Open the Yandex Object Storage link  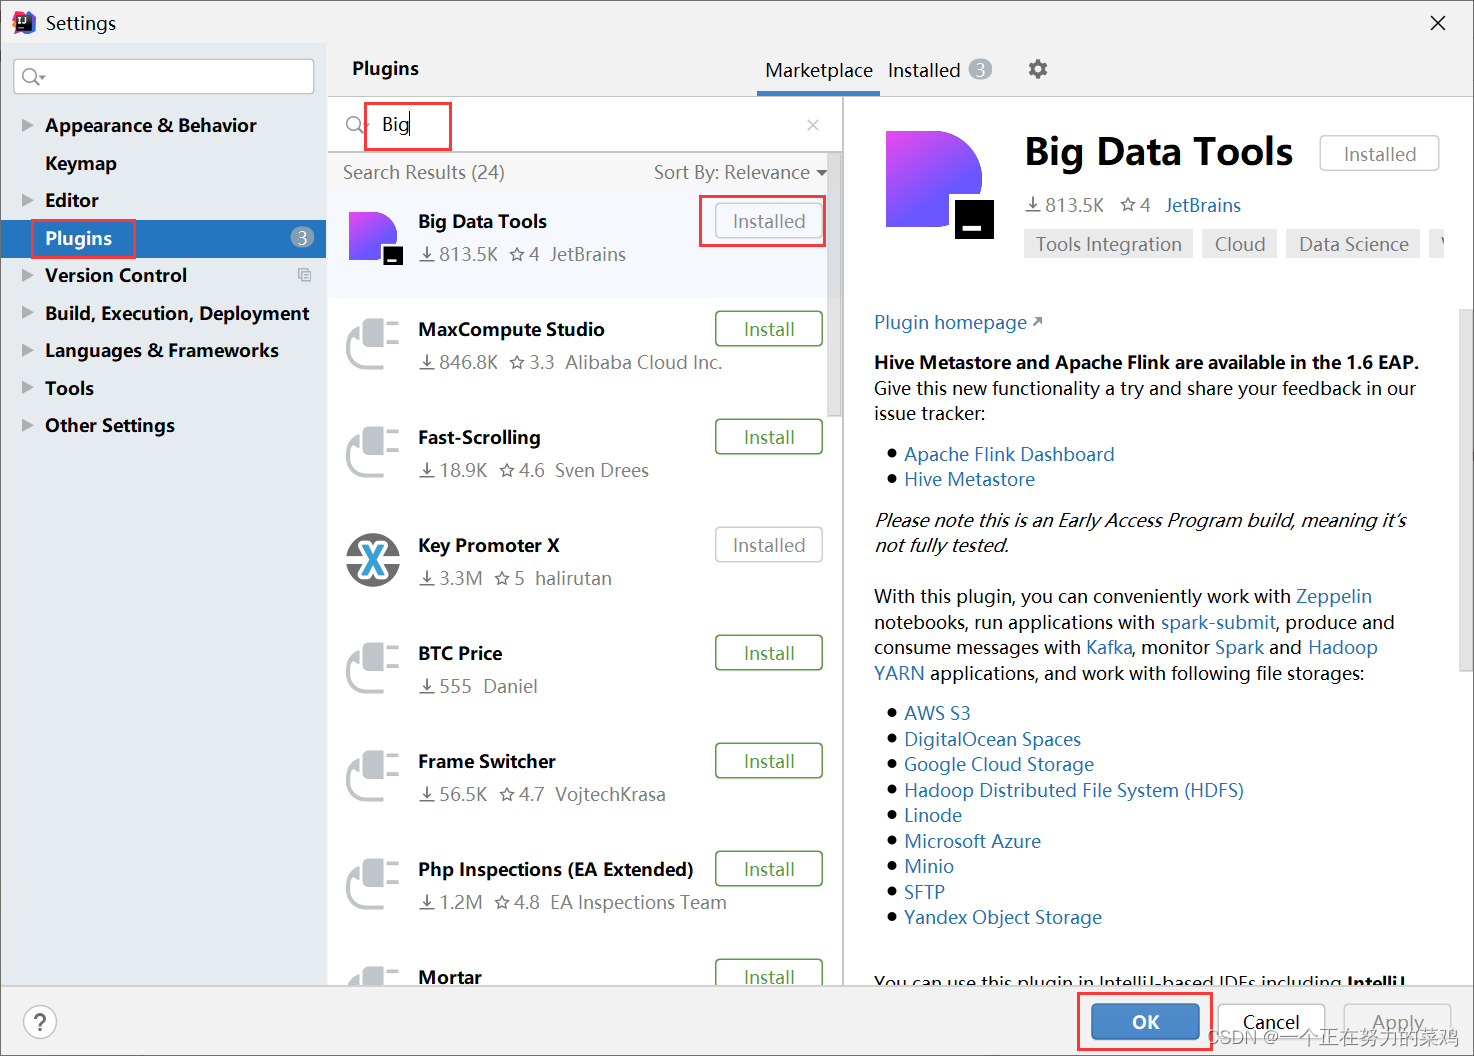click(x=1003, y=917)
